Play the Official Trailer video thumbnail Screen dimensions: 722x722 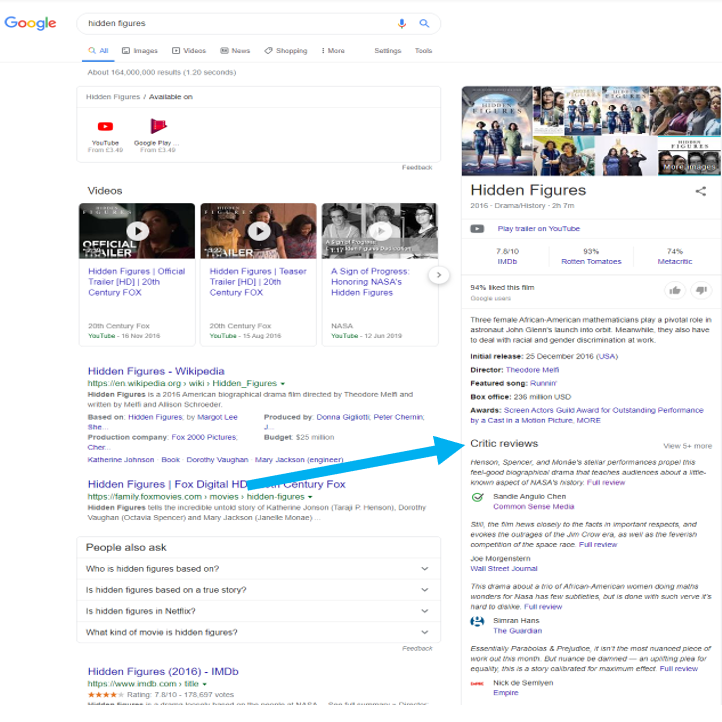(137, 231)
